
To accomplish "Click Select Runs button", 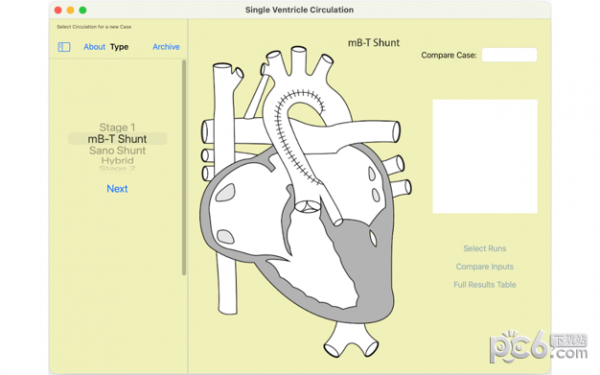I will click(x=484, y=248).
